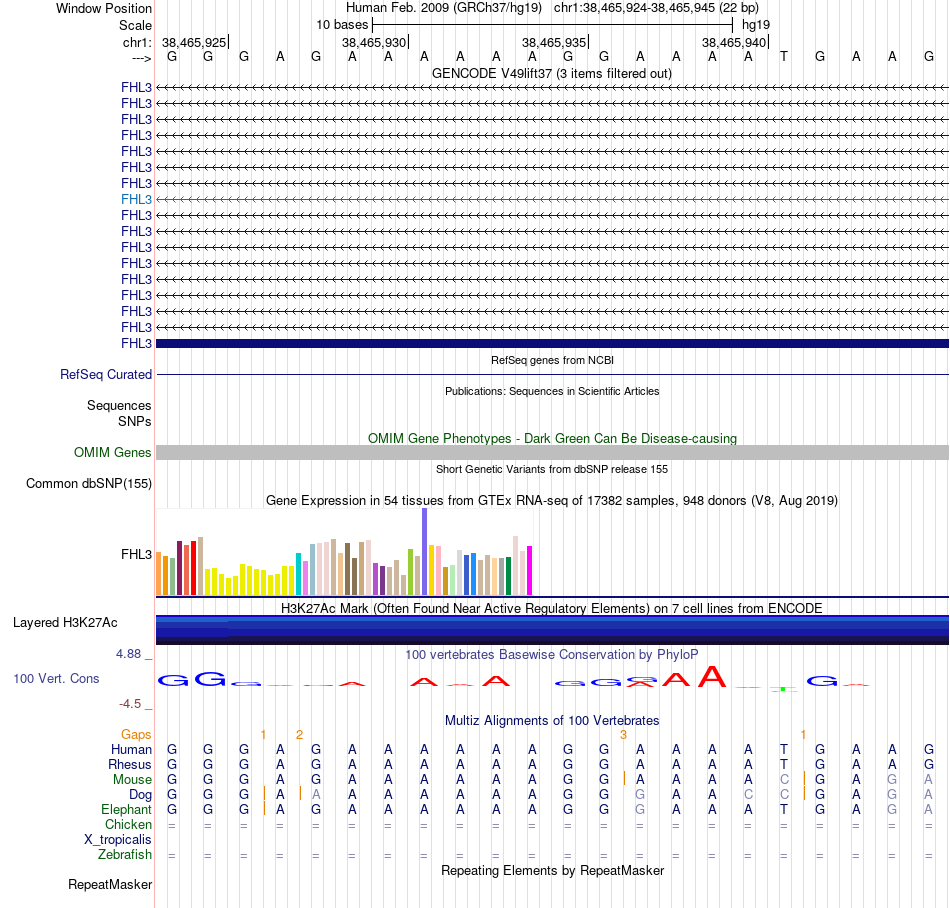Click the 10 bases scale text

click(342, 25)
